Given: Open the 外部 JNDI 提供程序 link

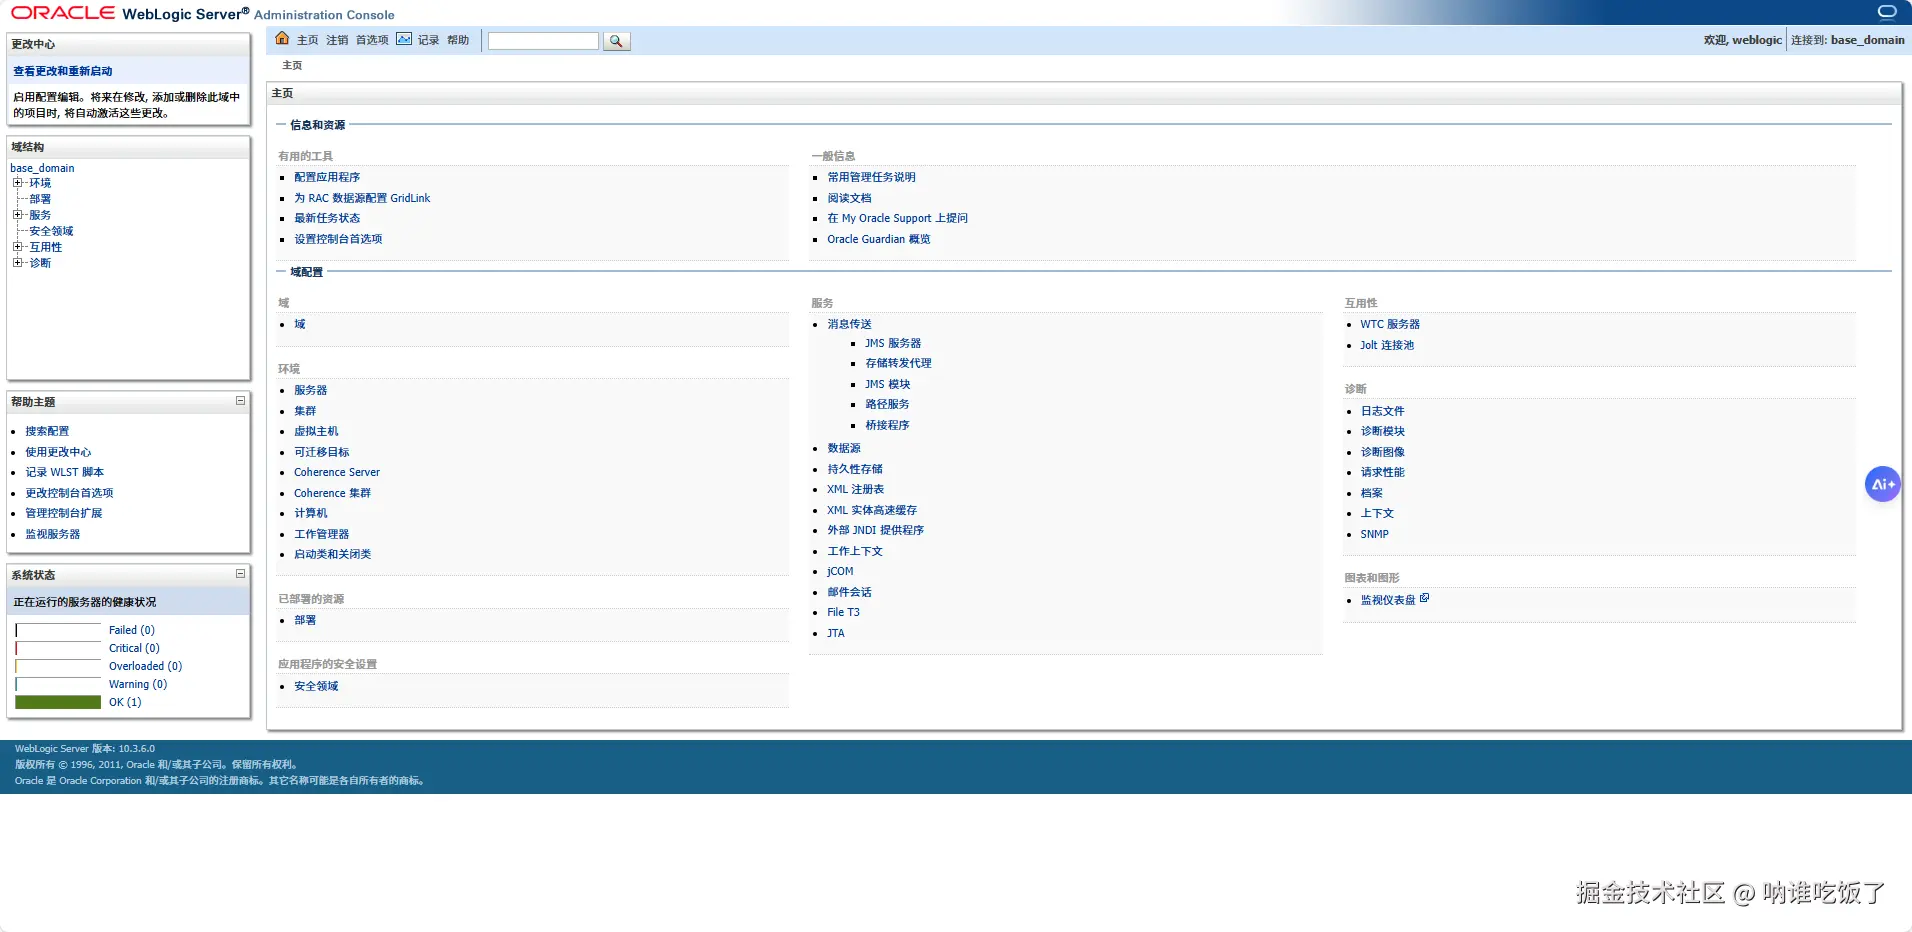Looking at the screenshot, I should (876, 530).
